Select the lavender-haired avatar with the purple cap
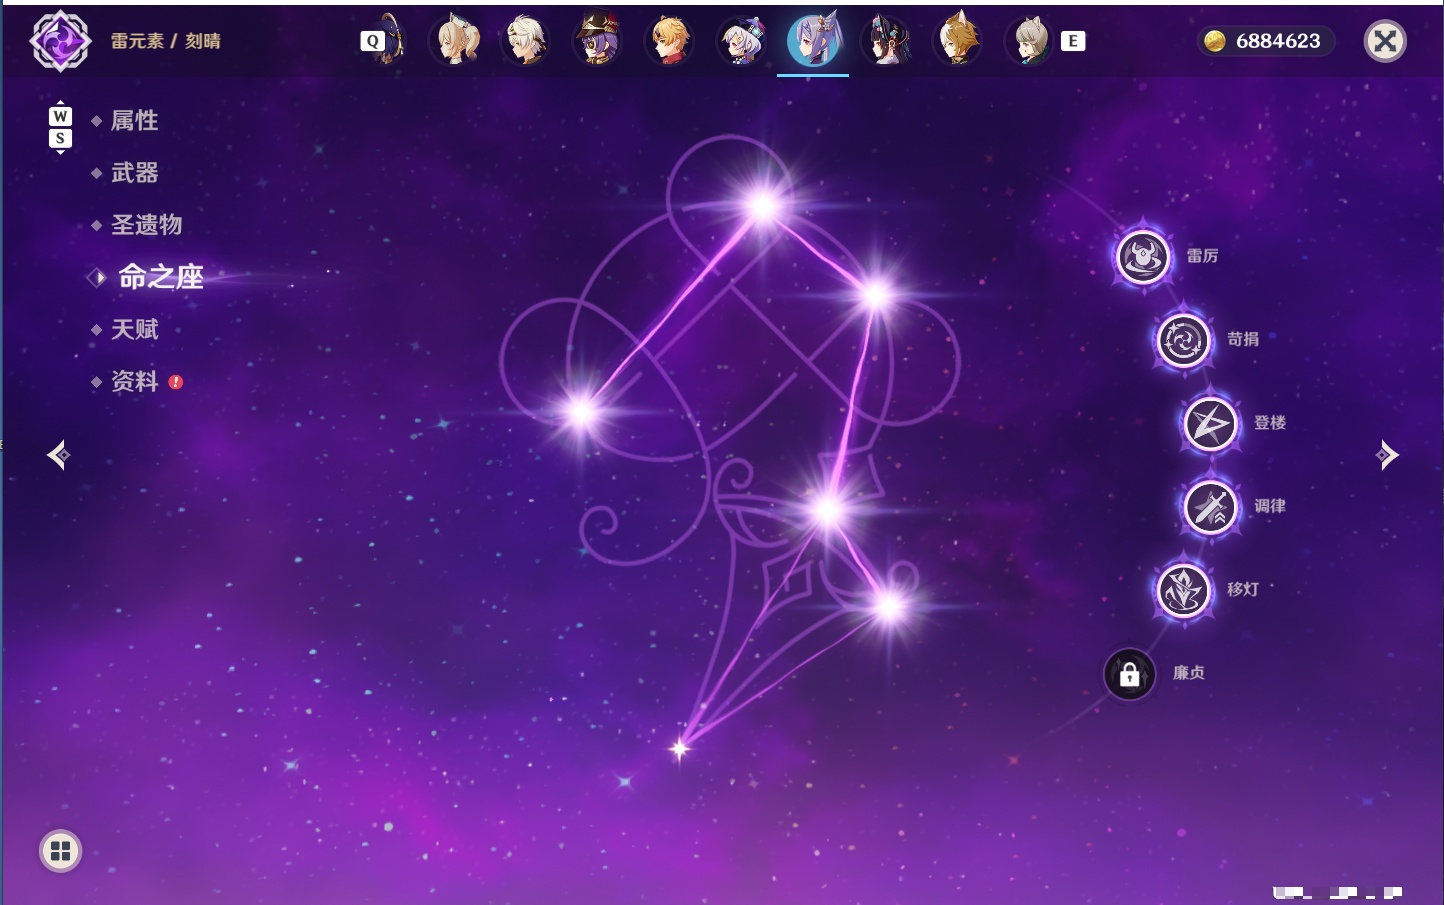 point(742,41)
